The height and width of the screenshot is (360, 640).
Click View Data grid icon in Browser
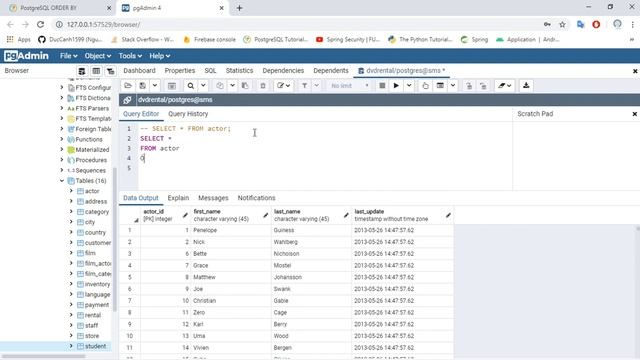click(96, 71)
